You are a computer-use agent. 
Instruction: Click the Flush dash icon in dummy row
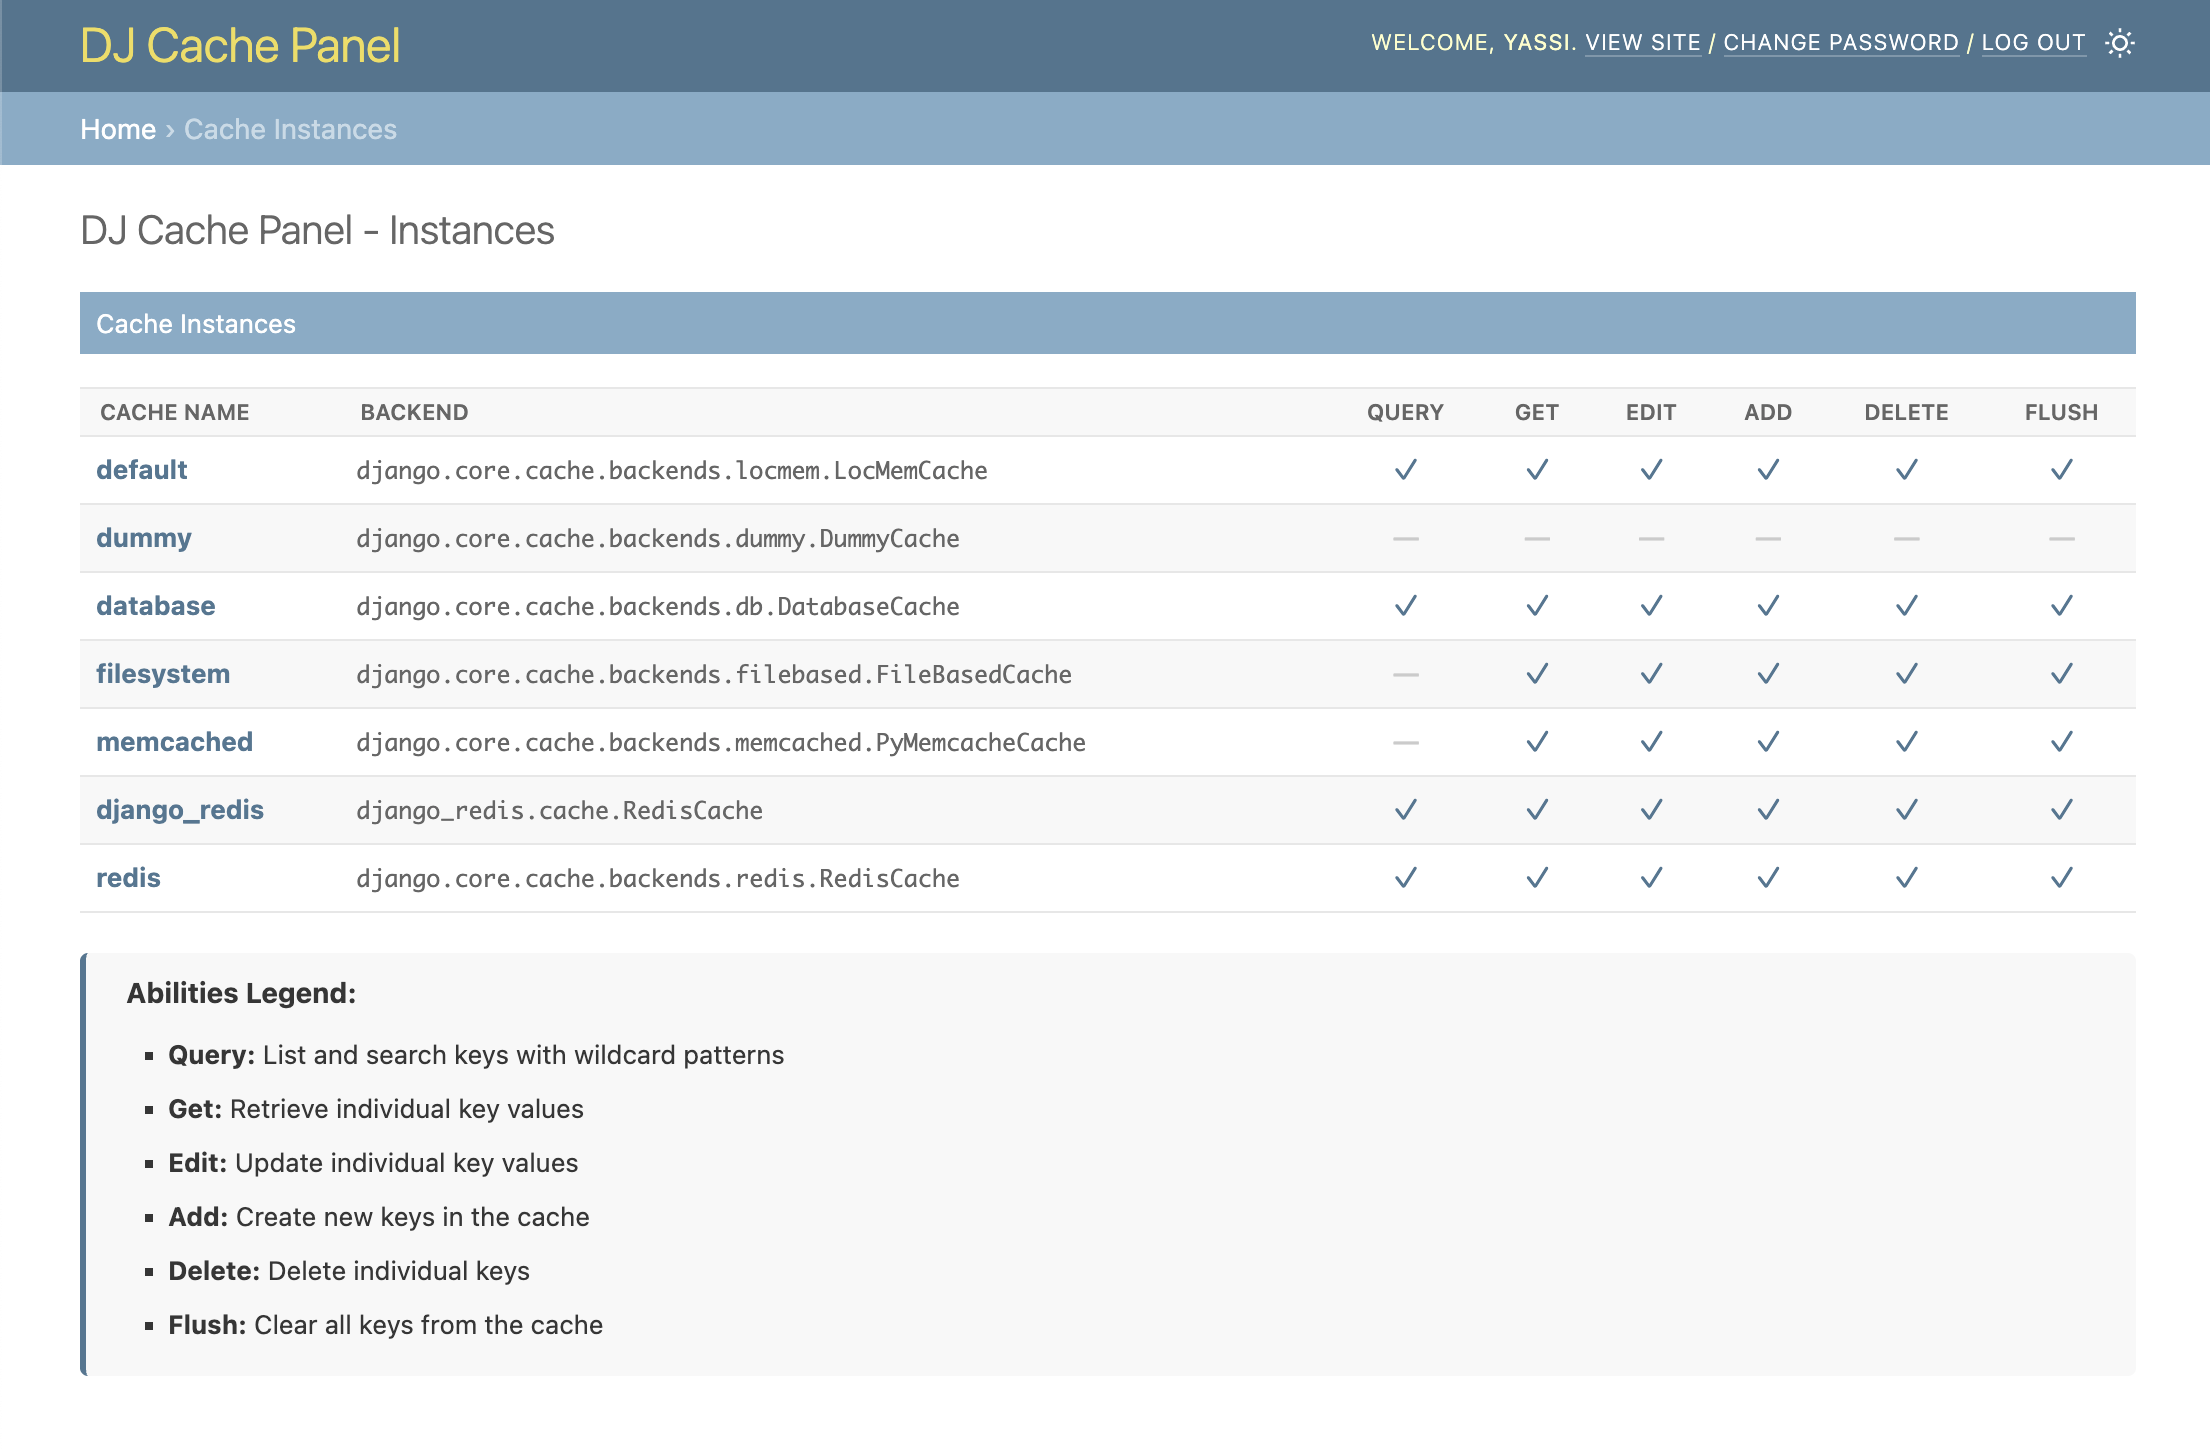pos(2061,539)
